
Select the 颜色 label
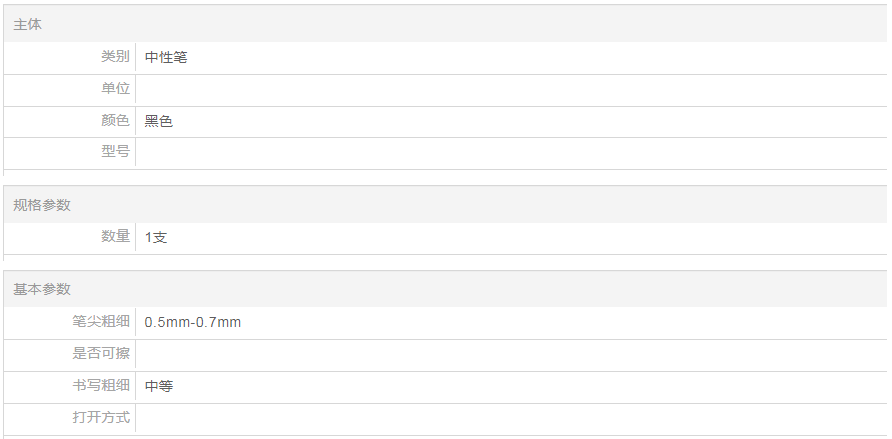115,121
